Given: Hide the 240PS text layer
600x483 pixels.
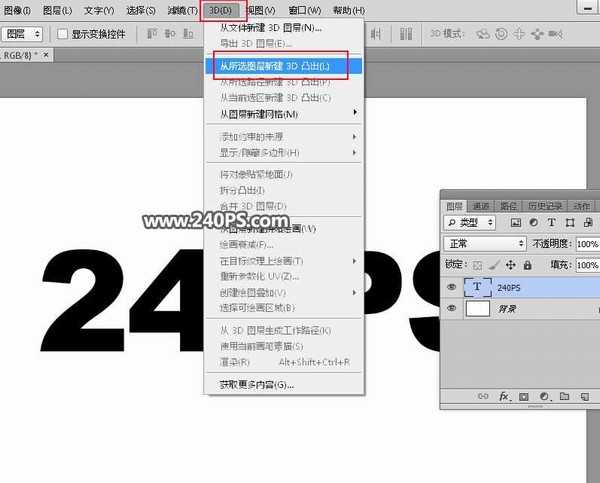Looking at the screenshot, I should 451,287.
